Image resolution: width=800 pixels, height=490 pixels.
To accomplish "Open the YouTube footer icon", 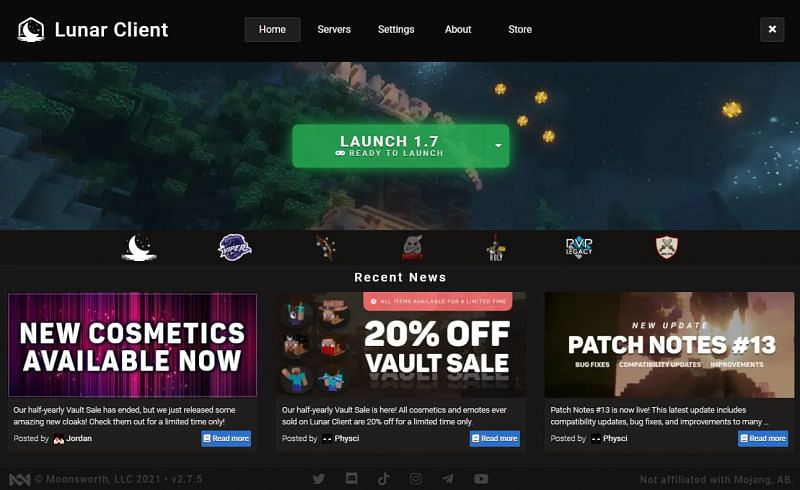I will coord(481,479).
